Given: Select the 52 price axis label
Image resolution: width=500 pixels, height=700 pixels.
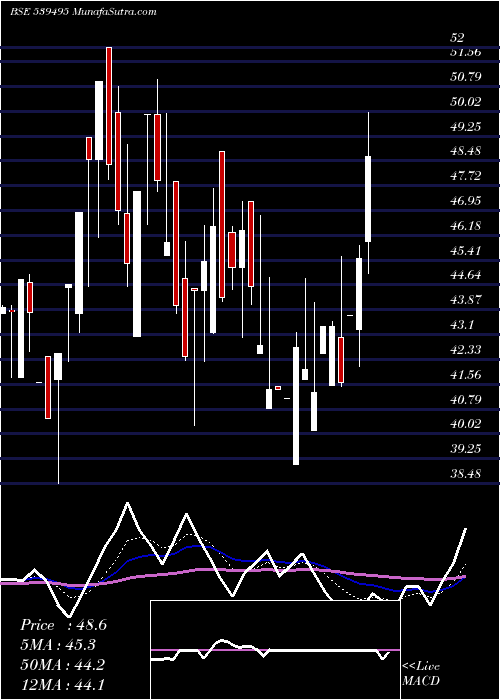Looking at the screenshot, I should pos(457,38).
